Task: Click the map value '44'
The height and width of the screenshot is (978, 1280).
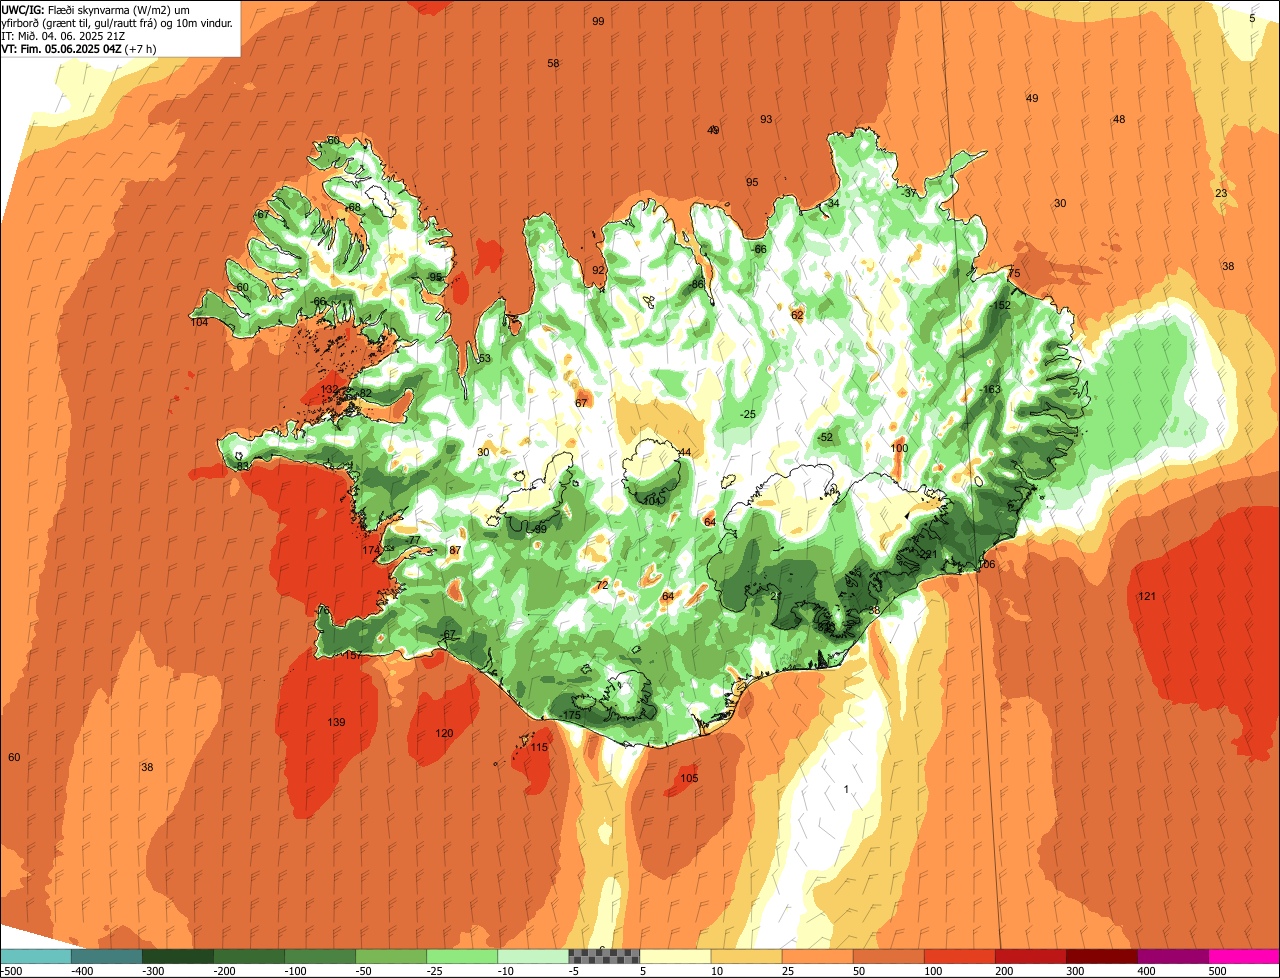Action: coord(685,452)
